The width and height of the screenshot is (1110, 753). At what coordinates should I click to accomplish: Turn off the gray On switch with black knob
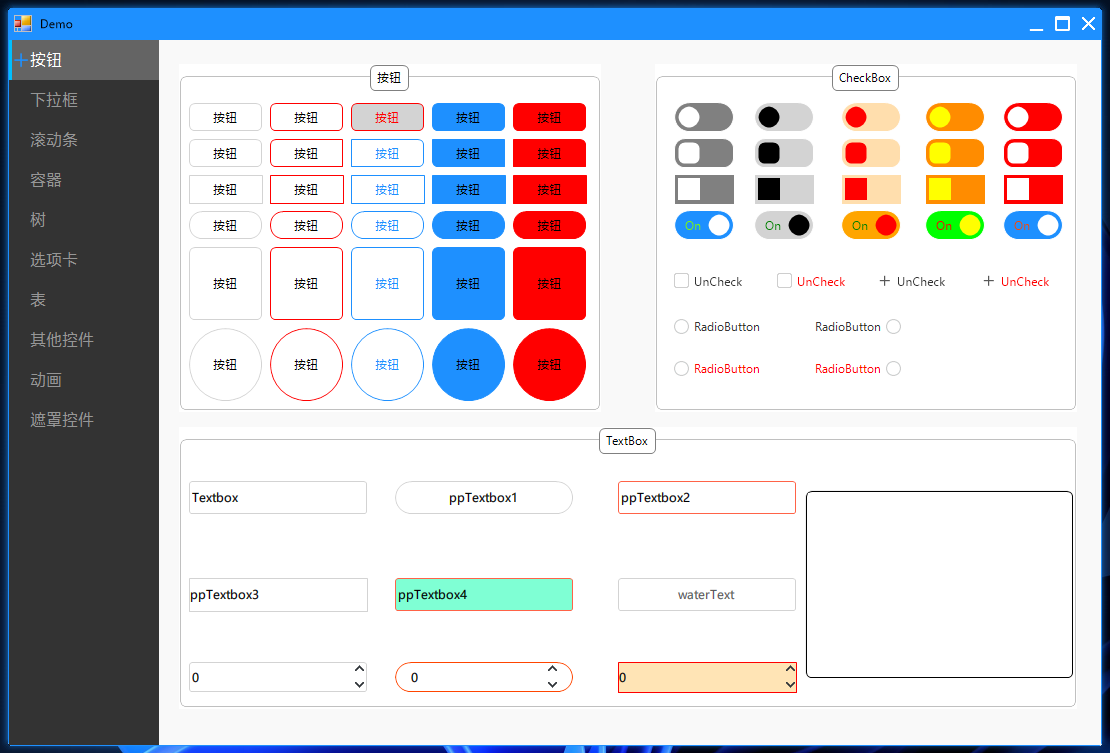tap(784, 225)
